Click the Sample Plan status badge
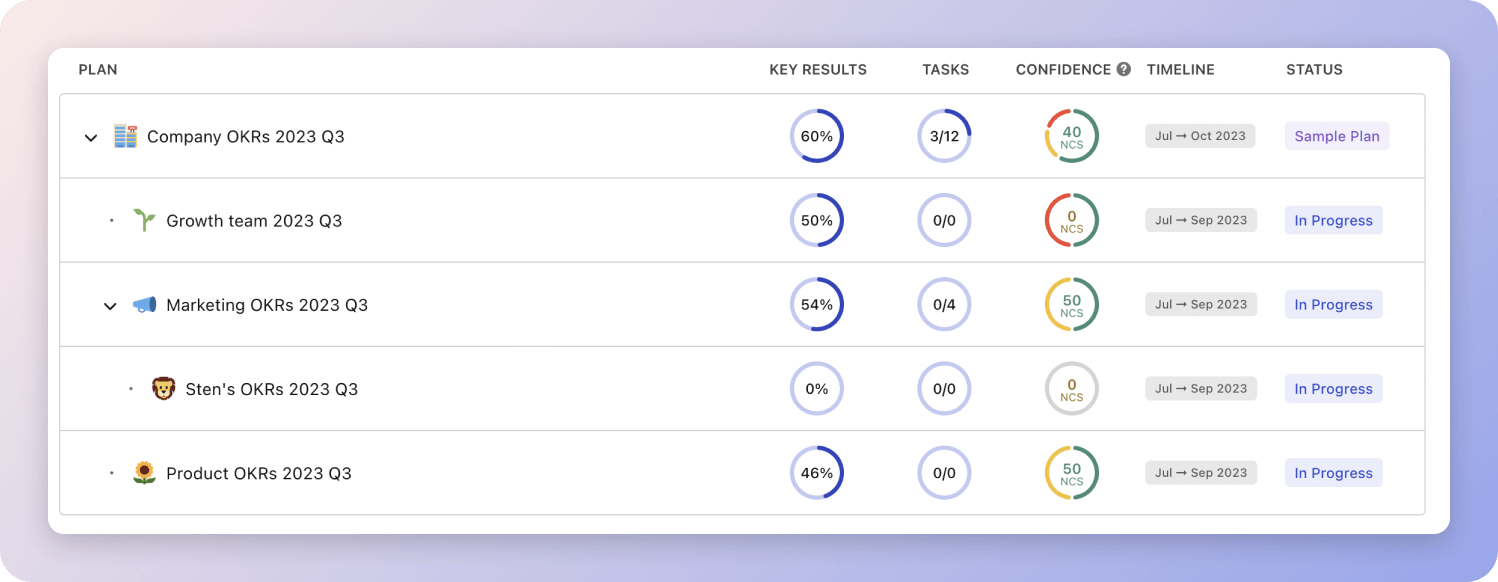The height and width of the screenshot is (582, 1498). (x=1336, y=137)
